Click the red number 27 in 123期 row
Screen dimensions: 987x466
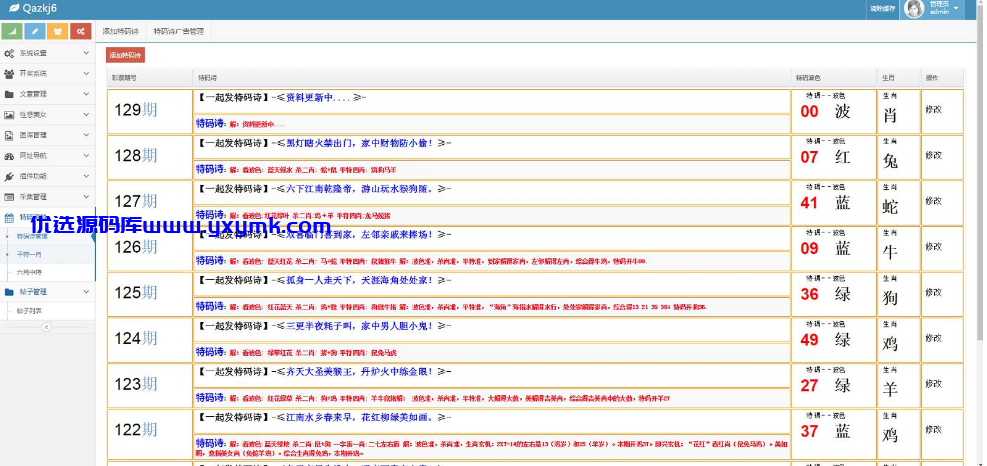[x=809, y=386]
